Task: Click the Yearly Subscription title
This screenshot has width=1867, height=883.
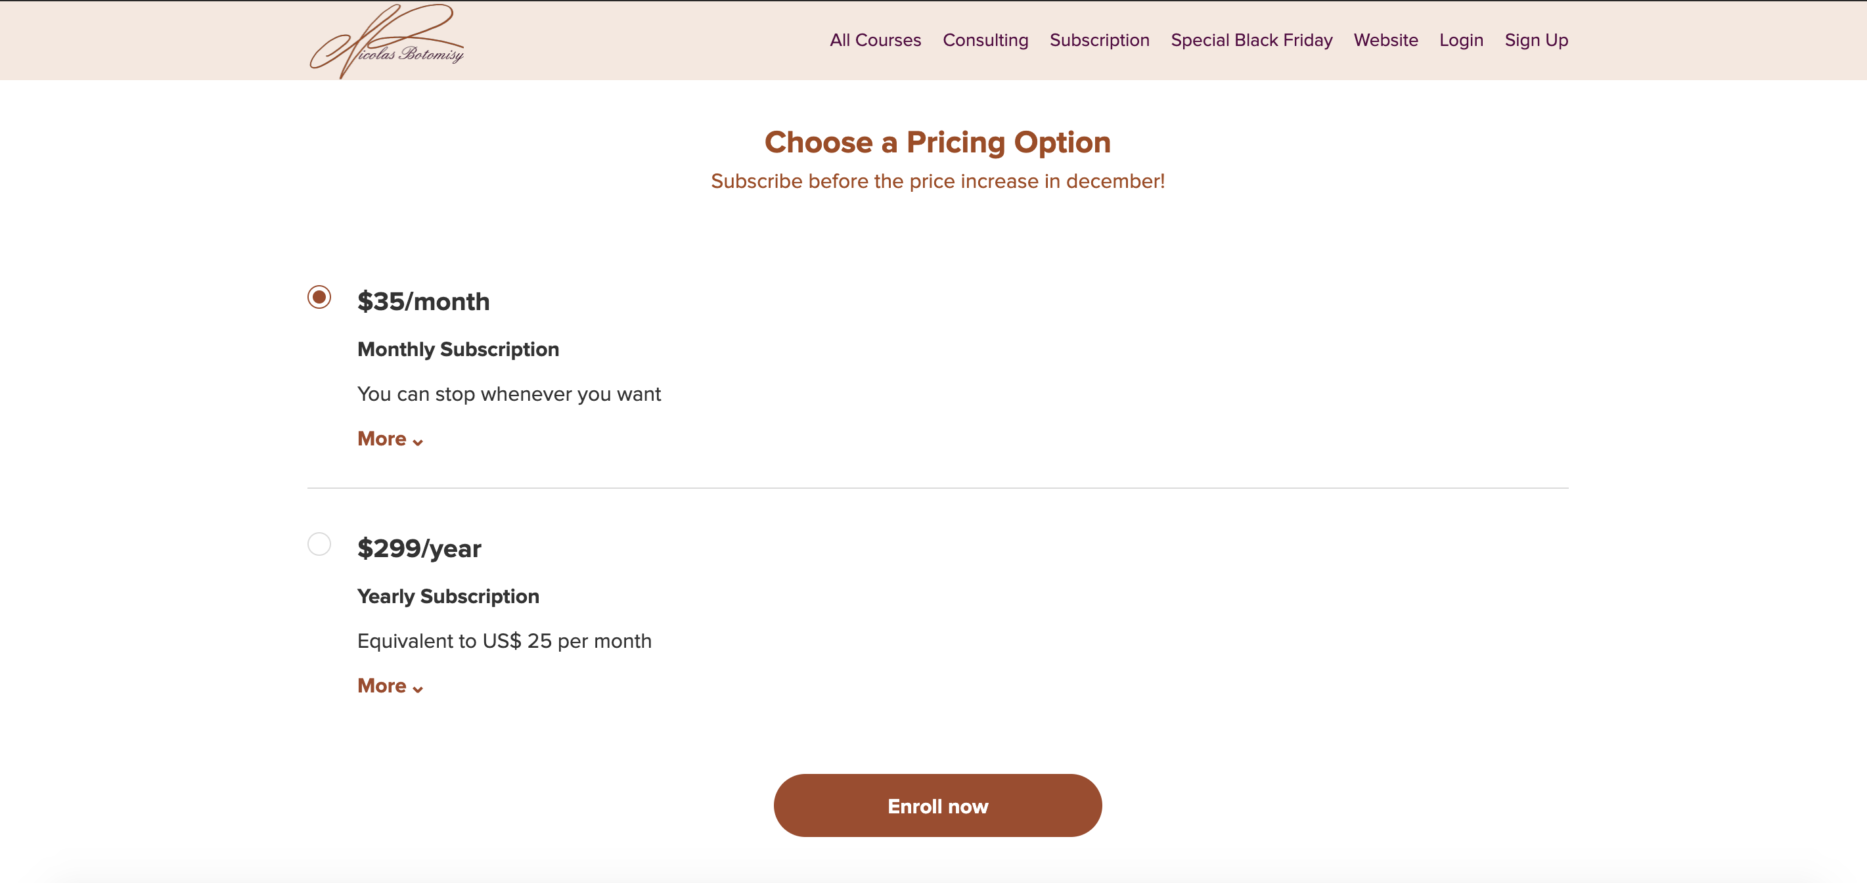Action: coord(448,596)
